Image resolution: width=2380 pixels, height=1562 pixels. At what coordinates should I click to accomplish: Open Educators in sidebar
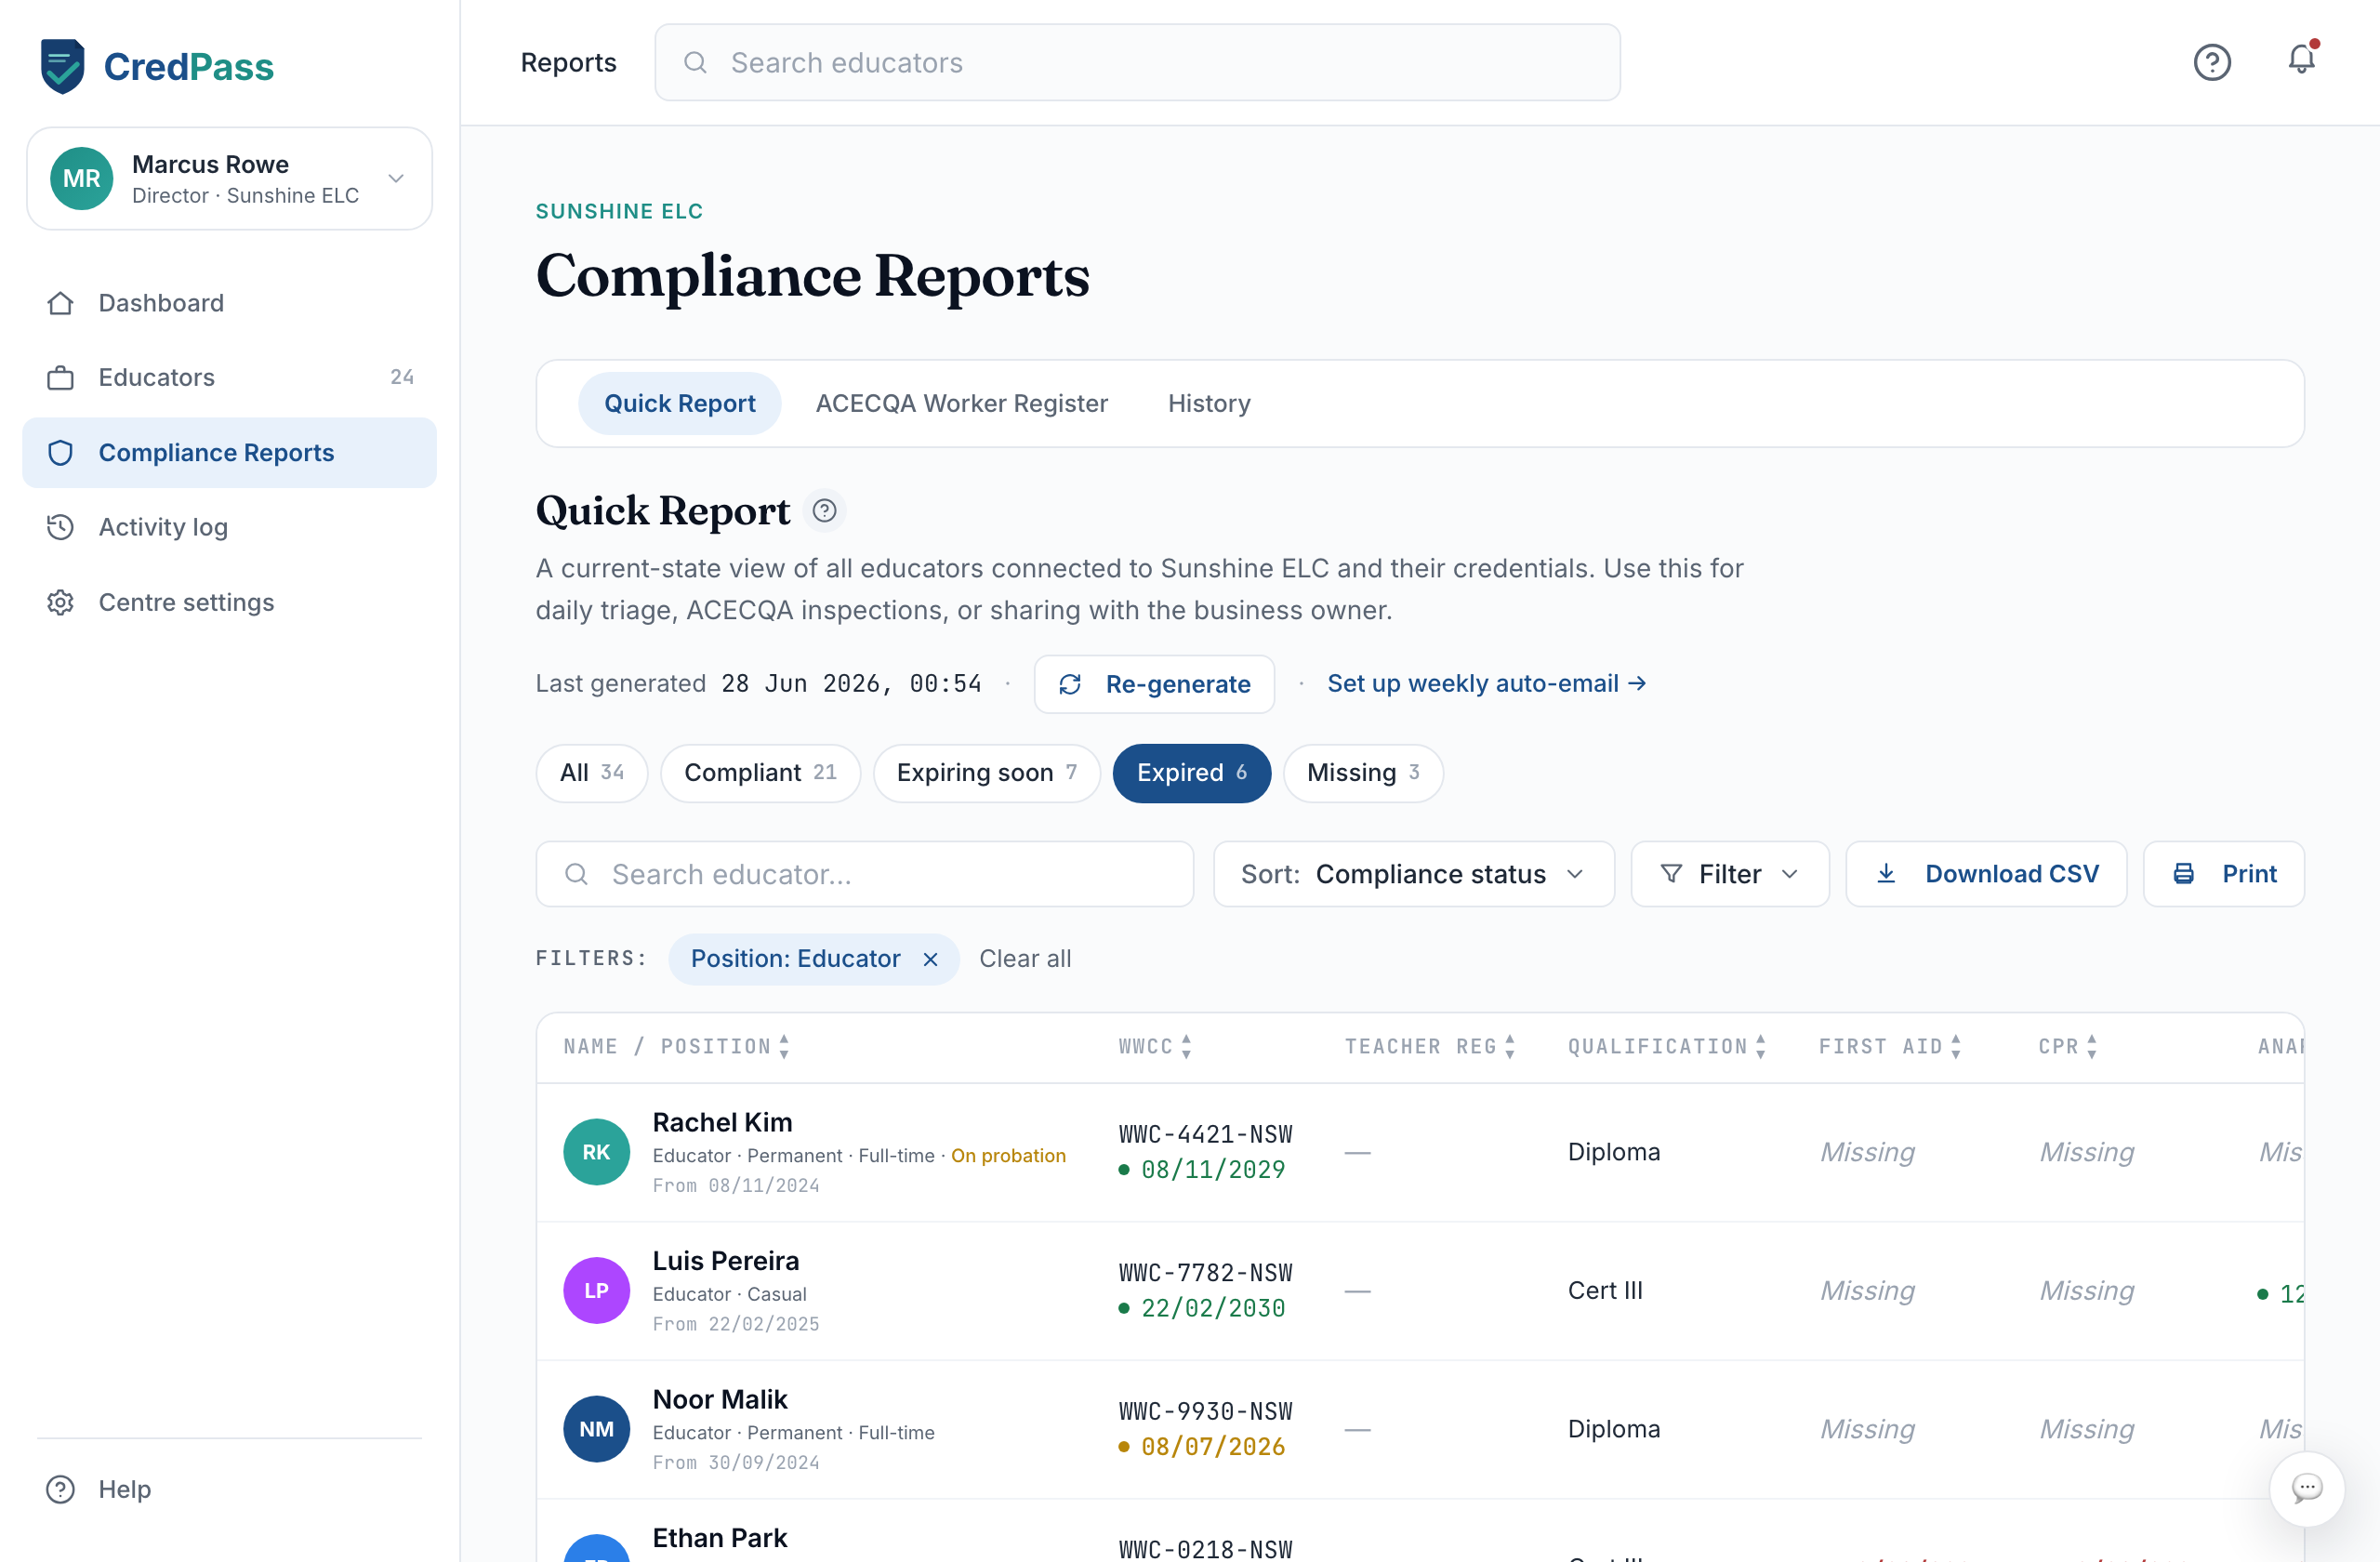click(229, 377)
